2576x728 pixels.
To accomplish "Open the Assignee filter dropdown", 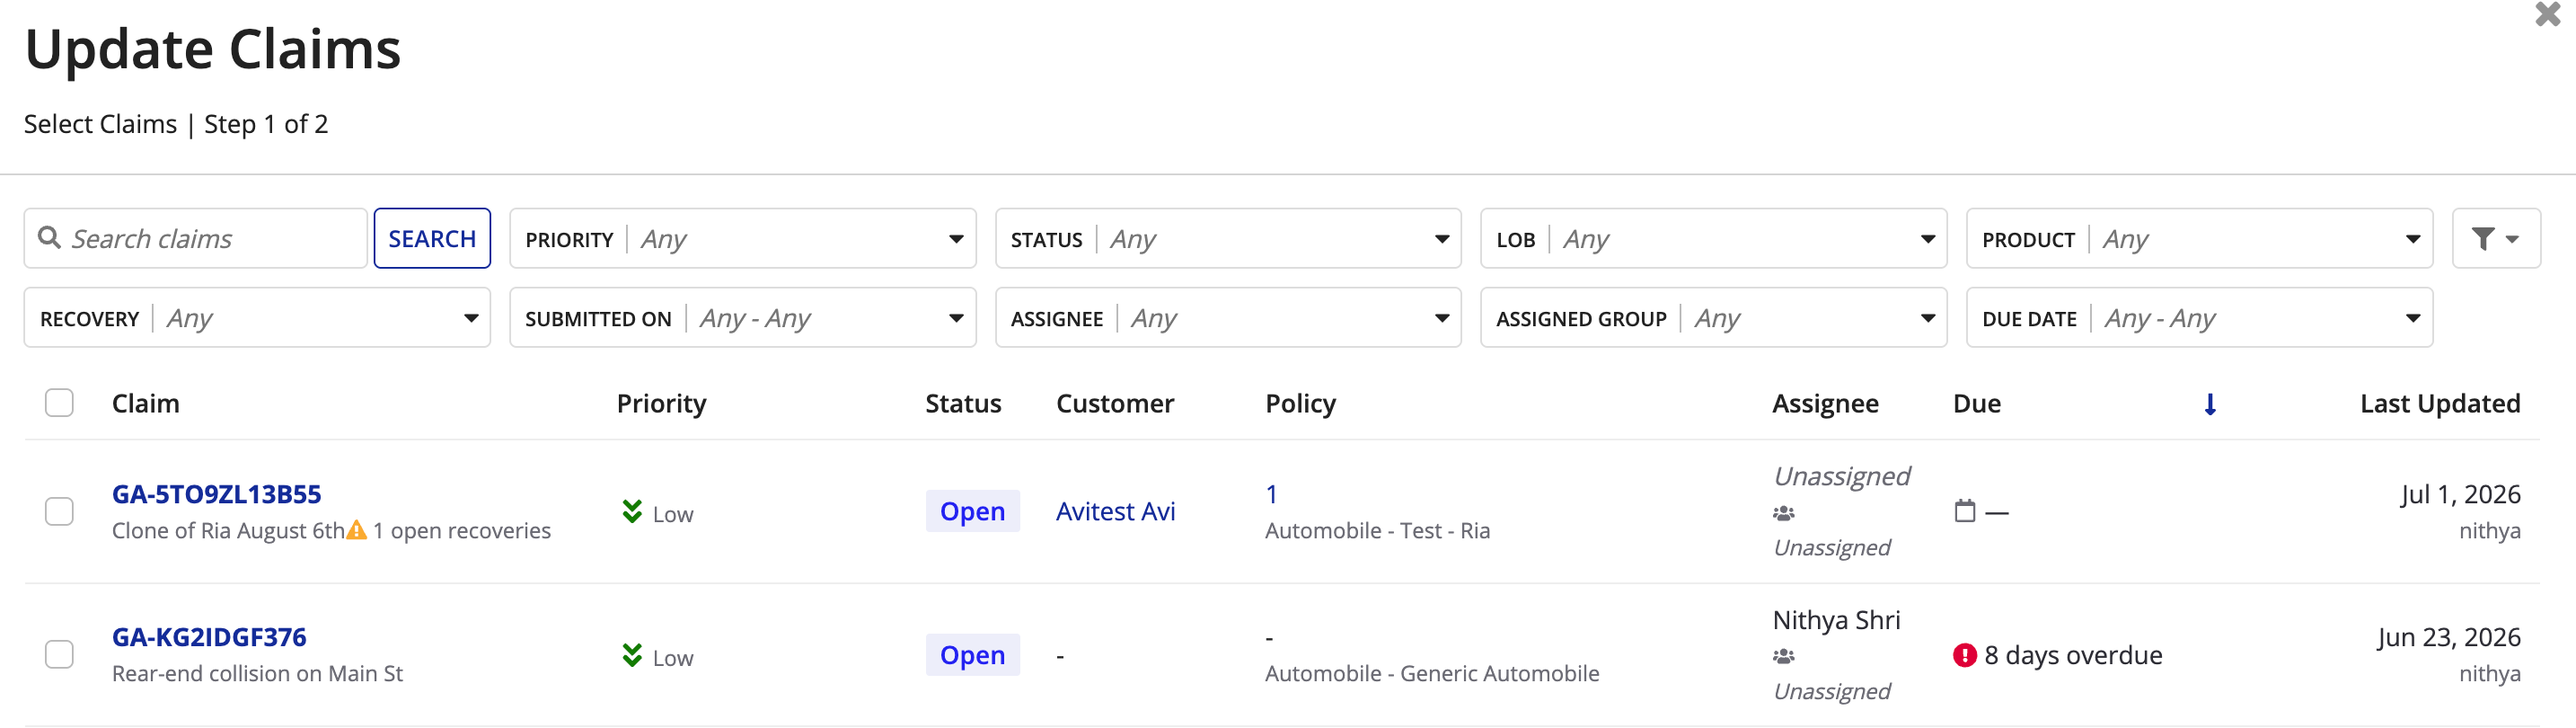I will point(1228,318).
